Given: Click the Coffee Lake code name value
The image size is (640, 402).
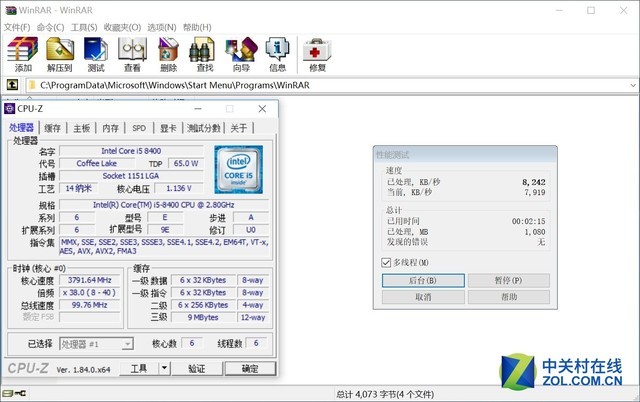Looking at the screenshot, I should (x=97, y=163).
